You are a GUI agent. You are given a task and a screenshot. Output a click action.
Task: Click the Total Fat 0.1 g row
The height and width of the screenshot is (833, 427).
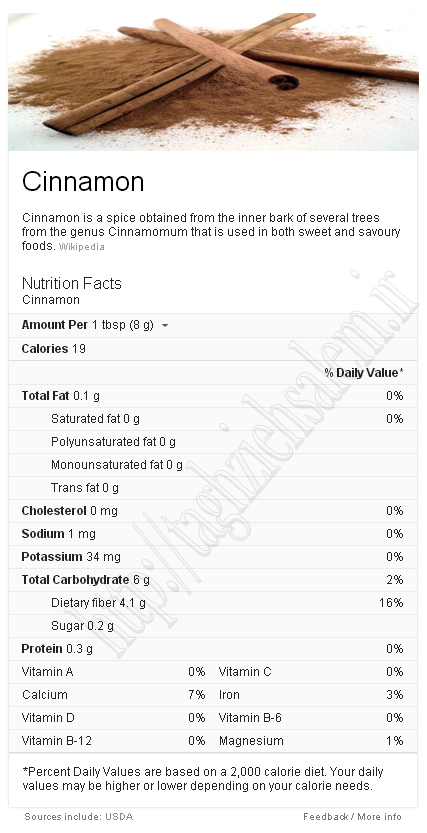(x=213, y=396)
